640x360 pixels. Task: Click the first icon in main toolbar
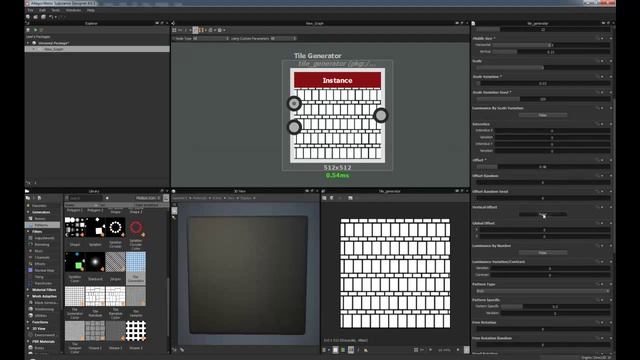pos(28,17)
